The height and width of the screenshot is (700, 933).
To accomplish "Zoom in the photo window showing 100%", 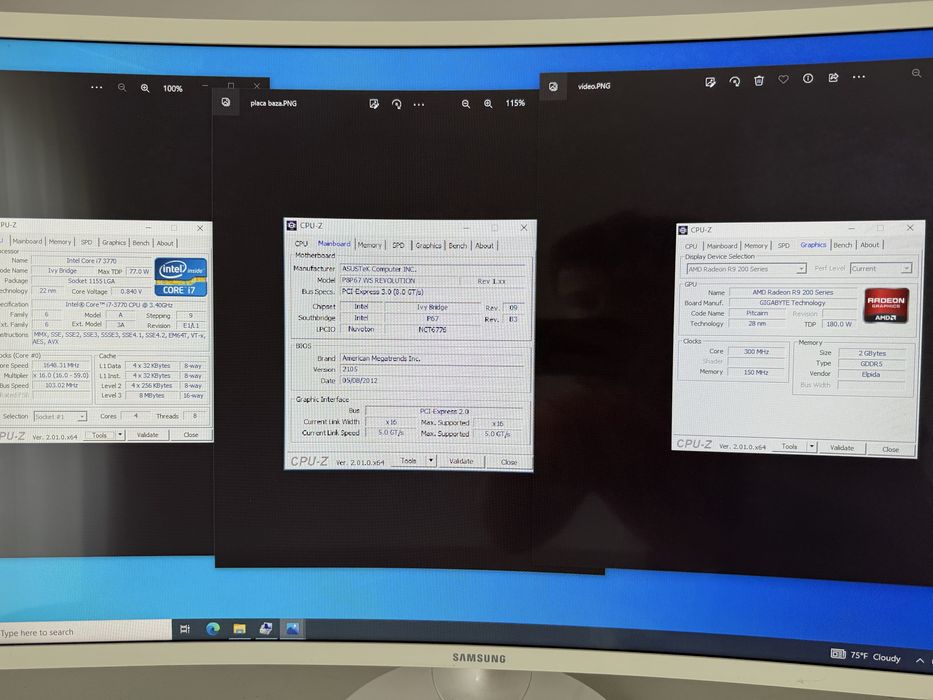I will (x=145, y=88).
